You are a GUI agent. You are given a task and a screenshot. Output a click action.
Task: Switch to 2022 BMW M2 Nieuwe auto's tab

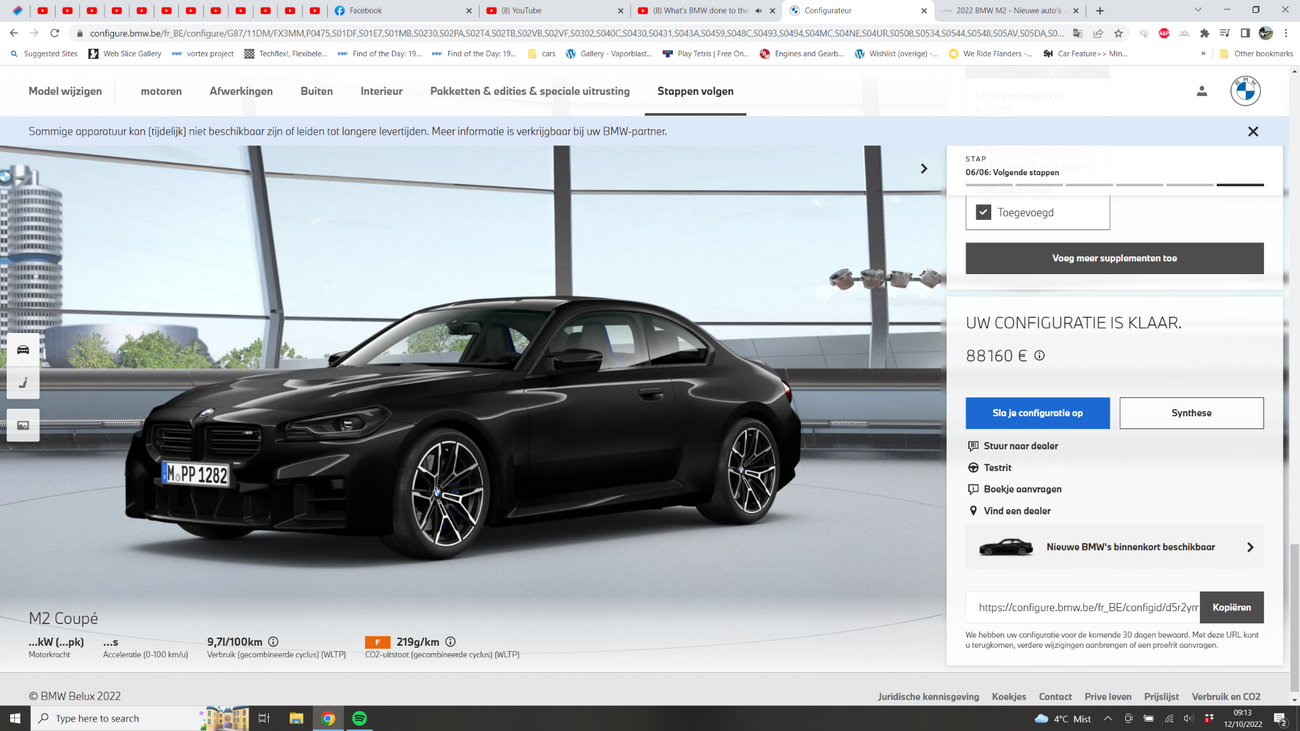click(x=1010, y=11)
